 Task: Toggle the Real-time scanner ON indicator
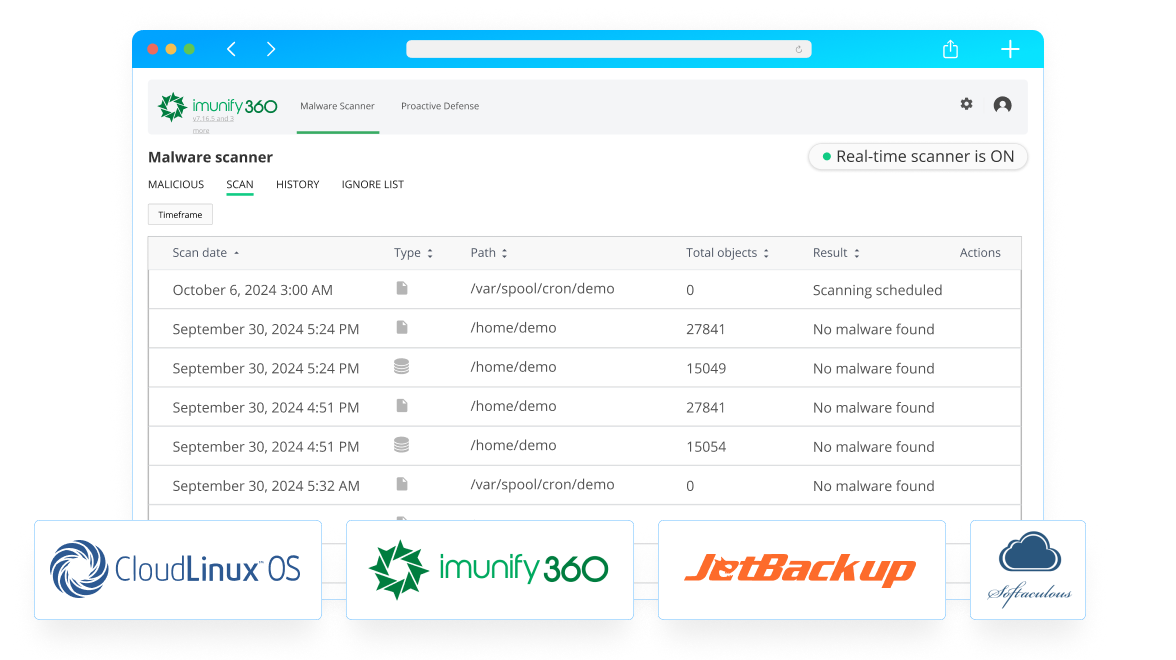[x=917, y=157]
